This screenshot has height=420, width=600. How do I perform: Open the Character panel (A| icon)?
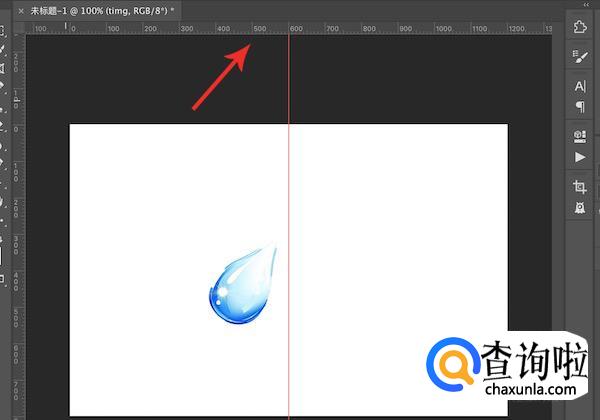pos(580,87)
